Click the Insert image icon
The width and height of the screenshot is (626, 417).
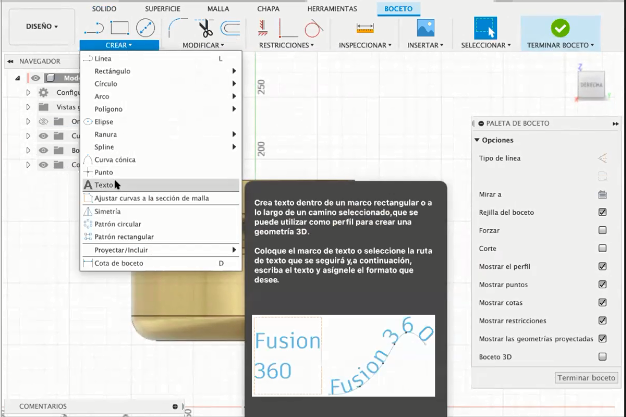click(x=426, y=28)
